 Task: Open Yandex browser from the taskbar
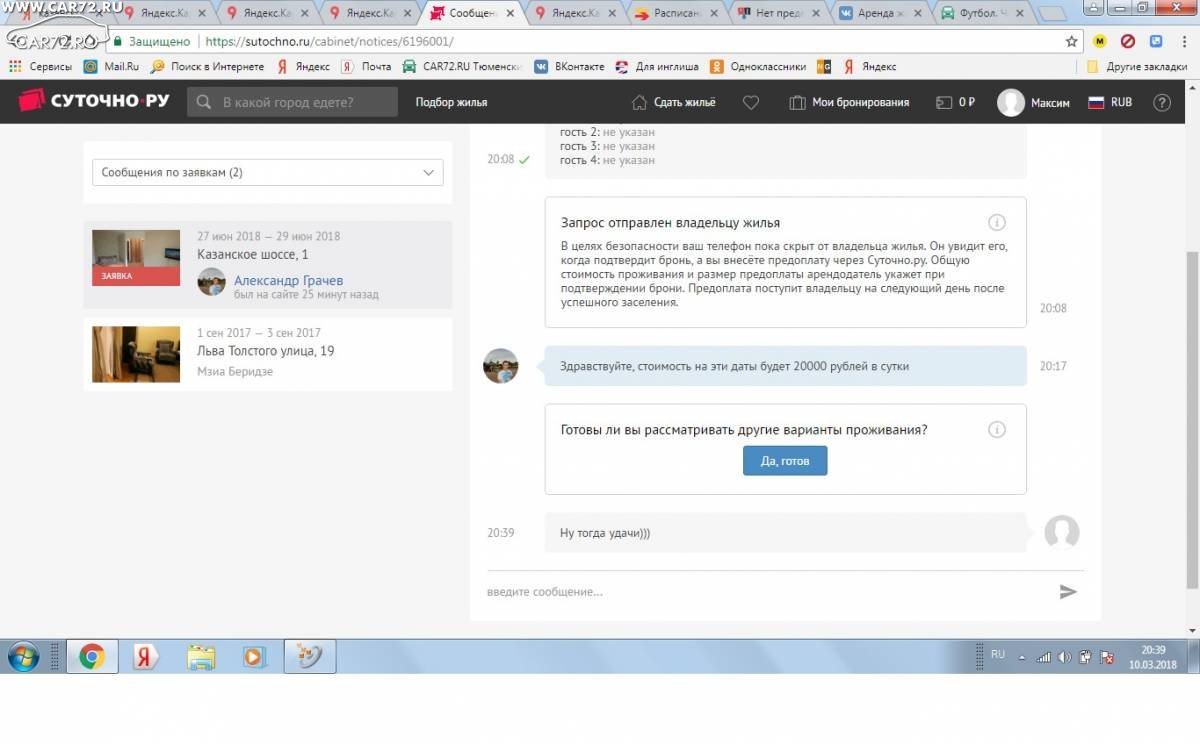tap(146, 657)
